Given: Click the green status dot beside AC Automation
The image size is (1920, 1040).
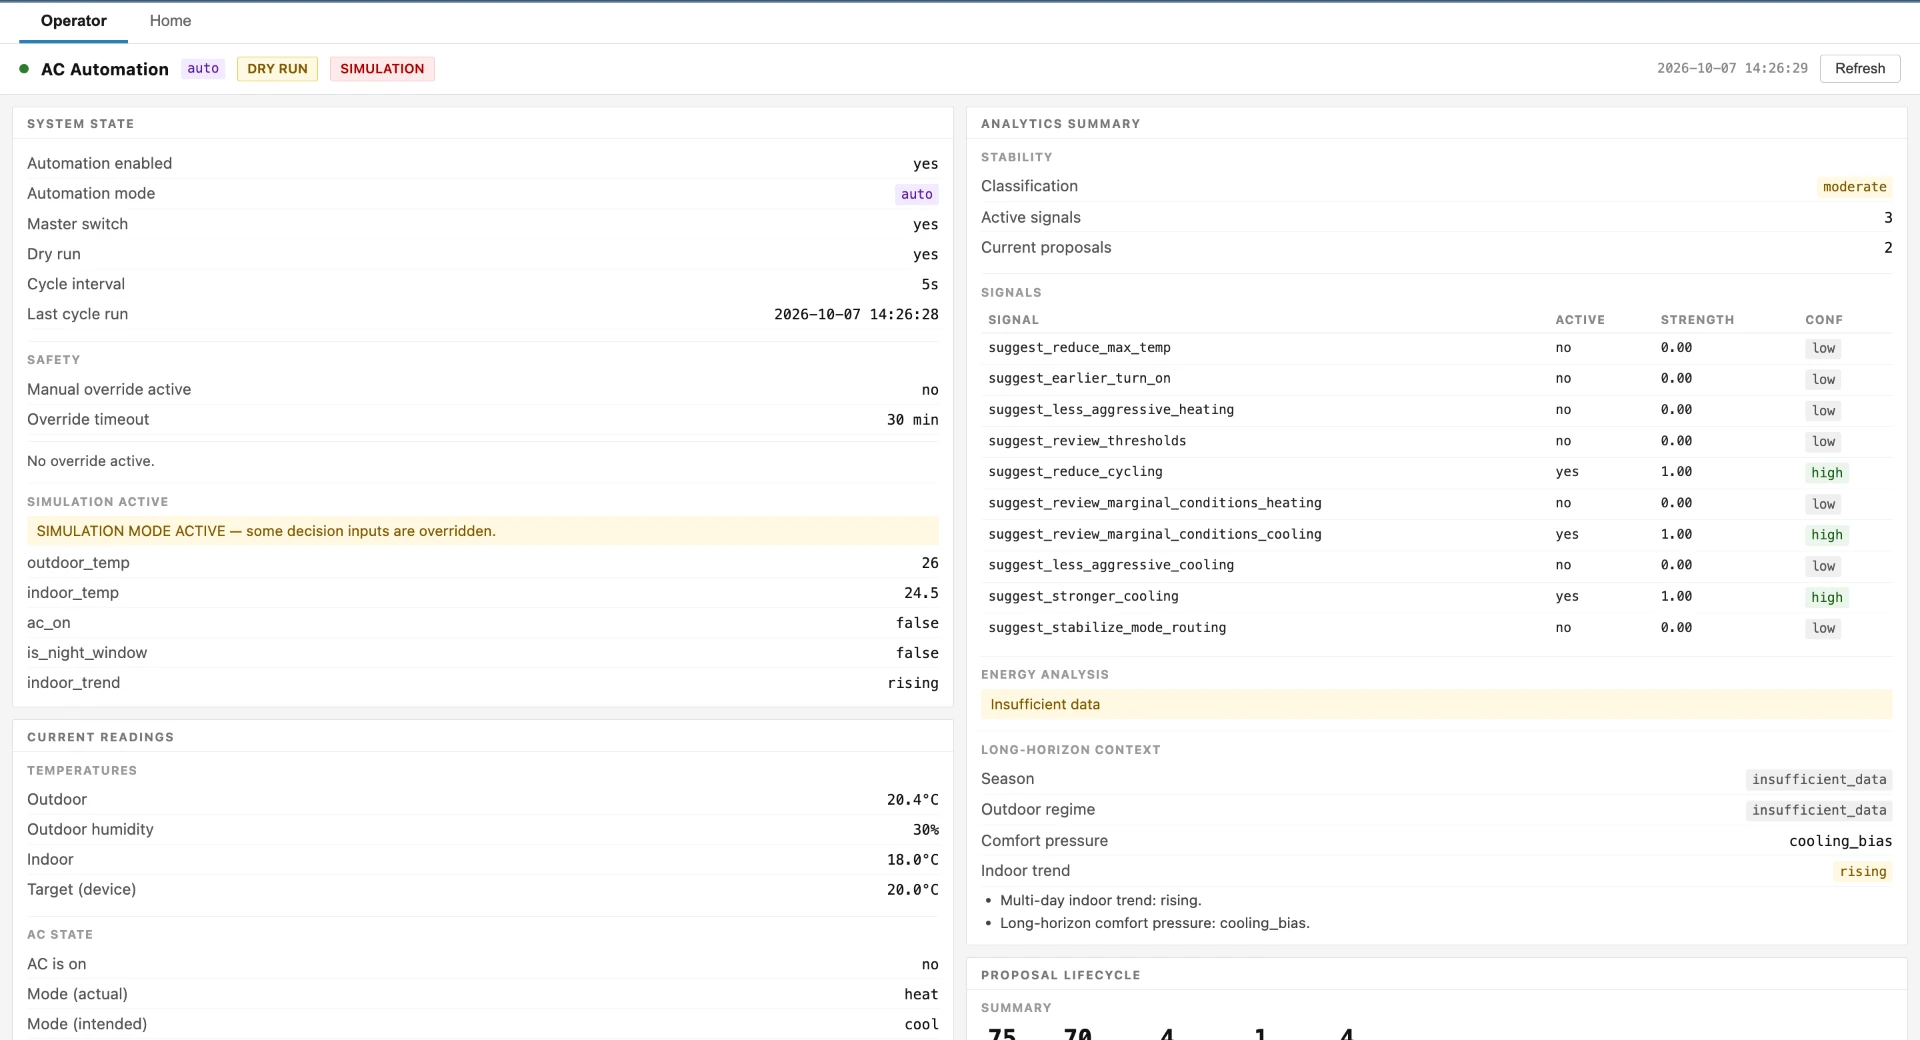Looking at the screenshot, I should [x=24, y=68].
